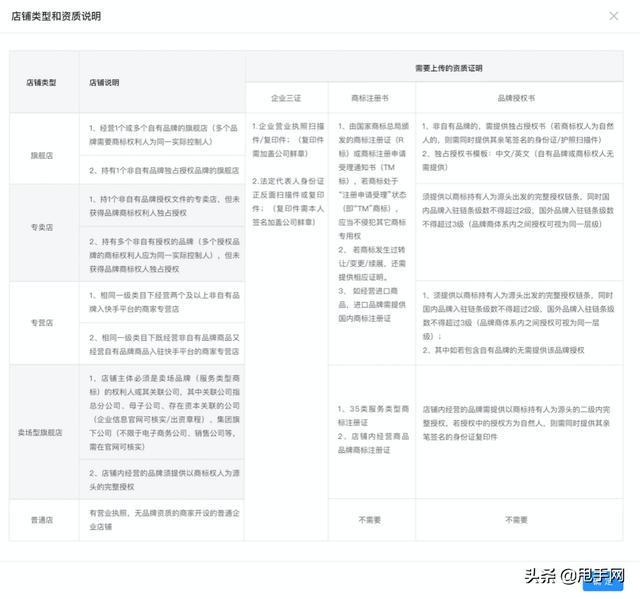The image size is (640, 599).
Task: Click 不需要 under the 品牌授权书 column
Action: (516, 520)
